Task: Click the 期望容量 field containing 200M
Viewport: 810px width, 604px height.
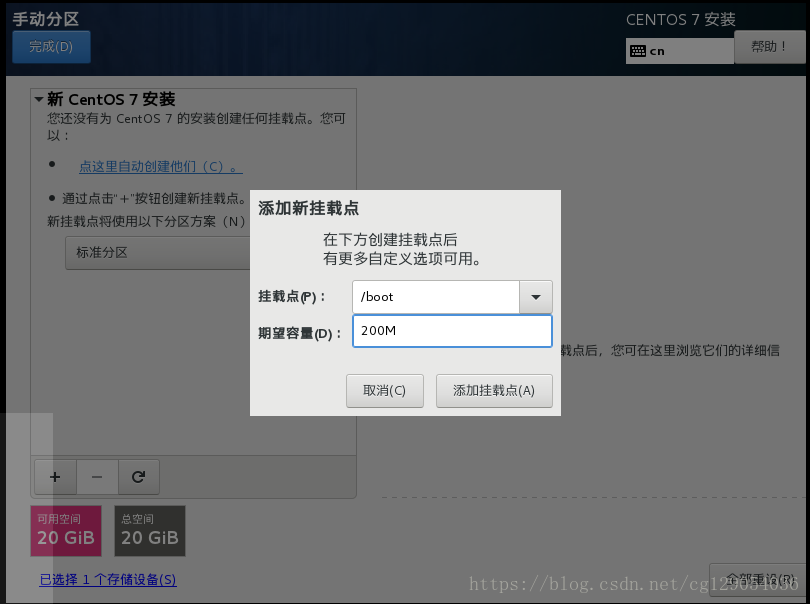Action: 452,331
